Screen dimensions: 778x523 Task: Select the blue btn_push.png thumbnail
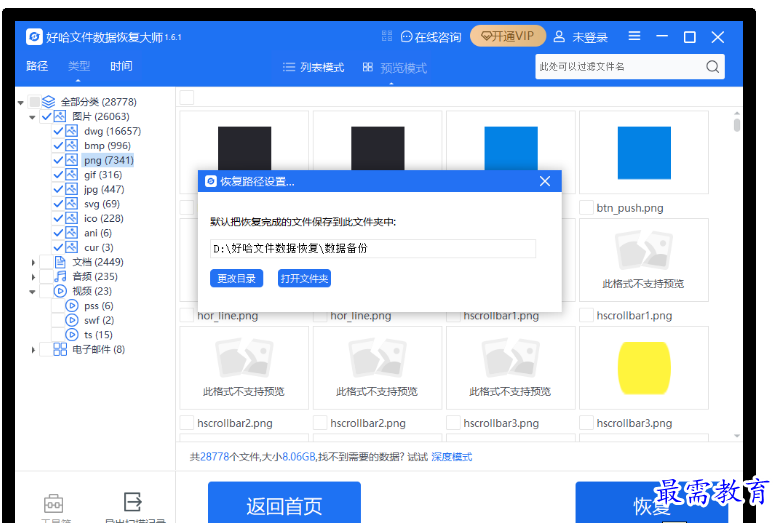click(644, 152)
